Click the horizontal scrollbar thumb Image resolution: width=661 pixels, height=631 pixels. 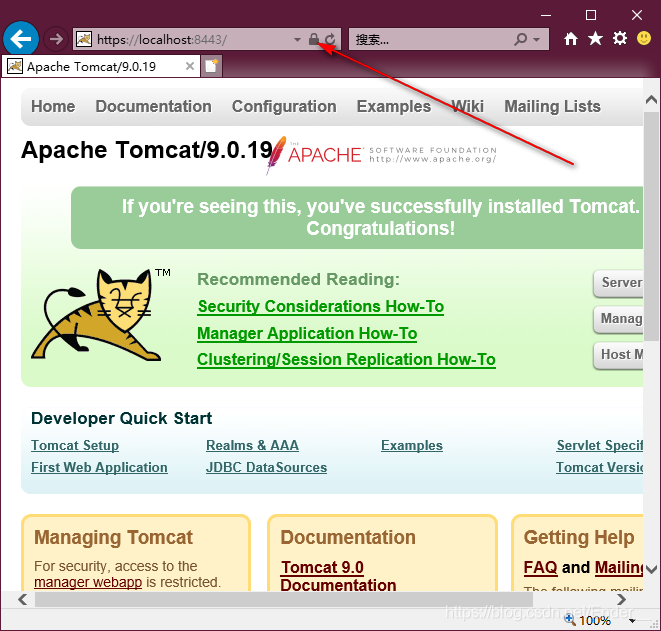coord(284,599)
